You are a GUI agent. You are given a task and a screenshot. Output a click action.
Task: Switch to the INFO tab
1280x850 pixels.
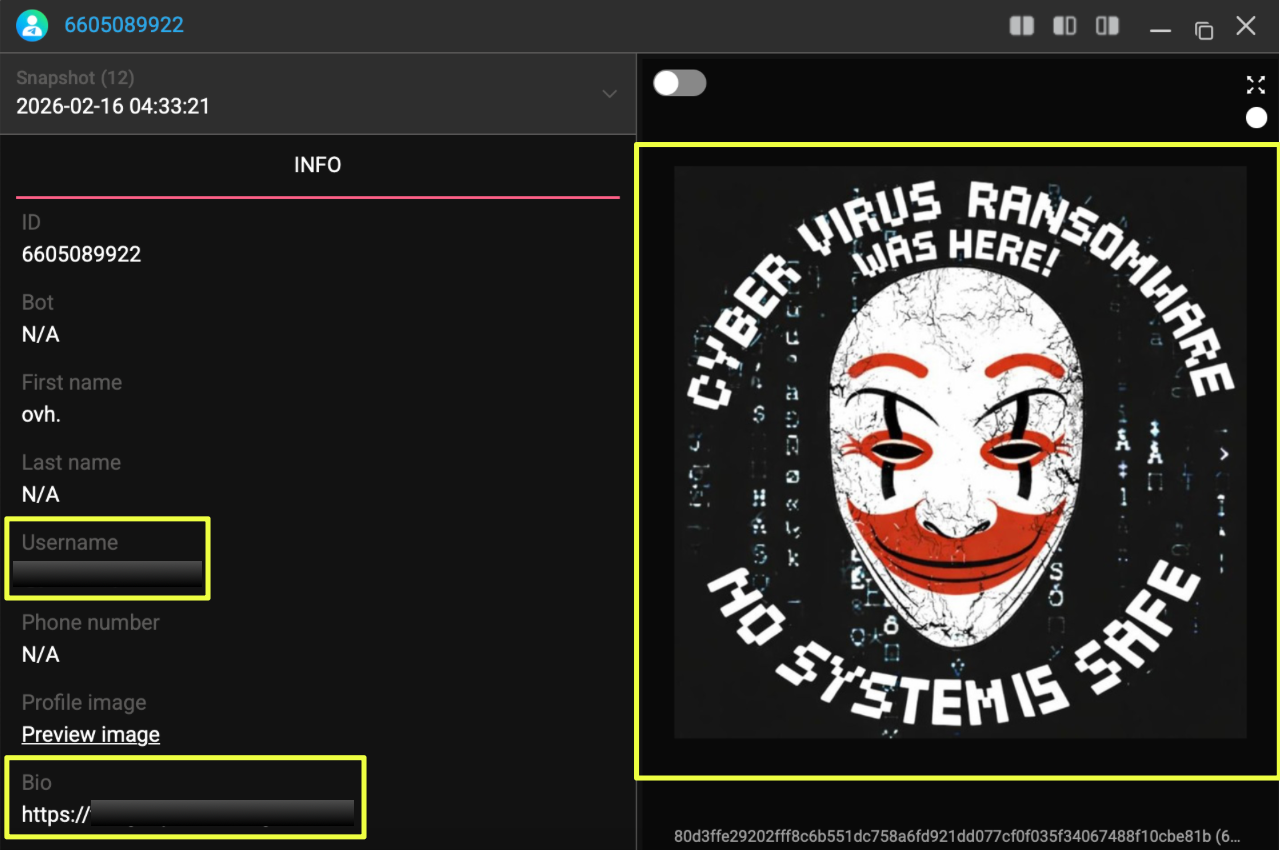click(318, 165)
